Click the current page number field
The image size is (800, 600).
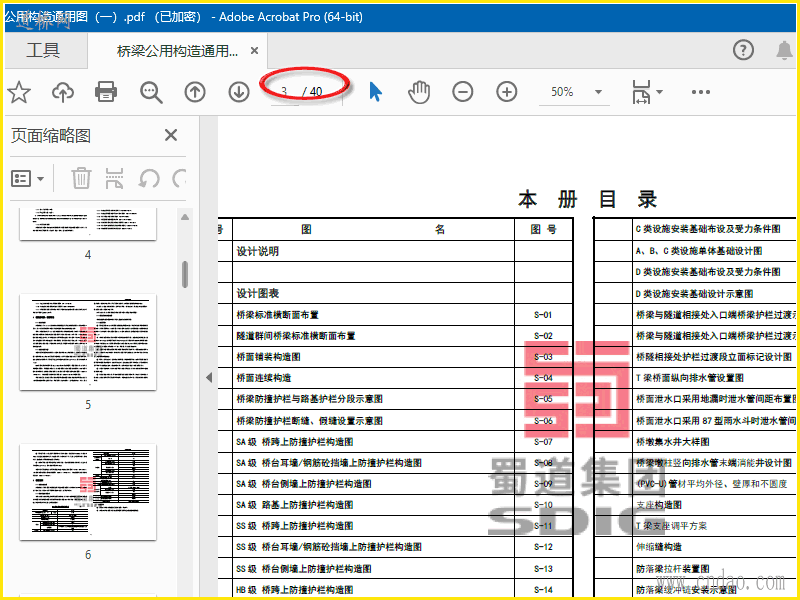click(284, 92)
